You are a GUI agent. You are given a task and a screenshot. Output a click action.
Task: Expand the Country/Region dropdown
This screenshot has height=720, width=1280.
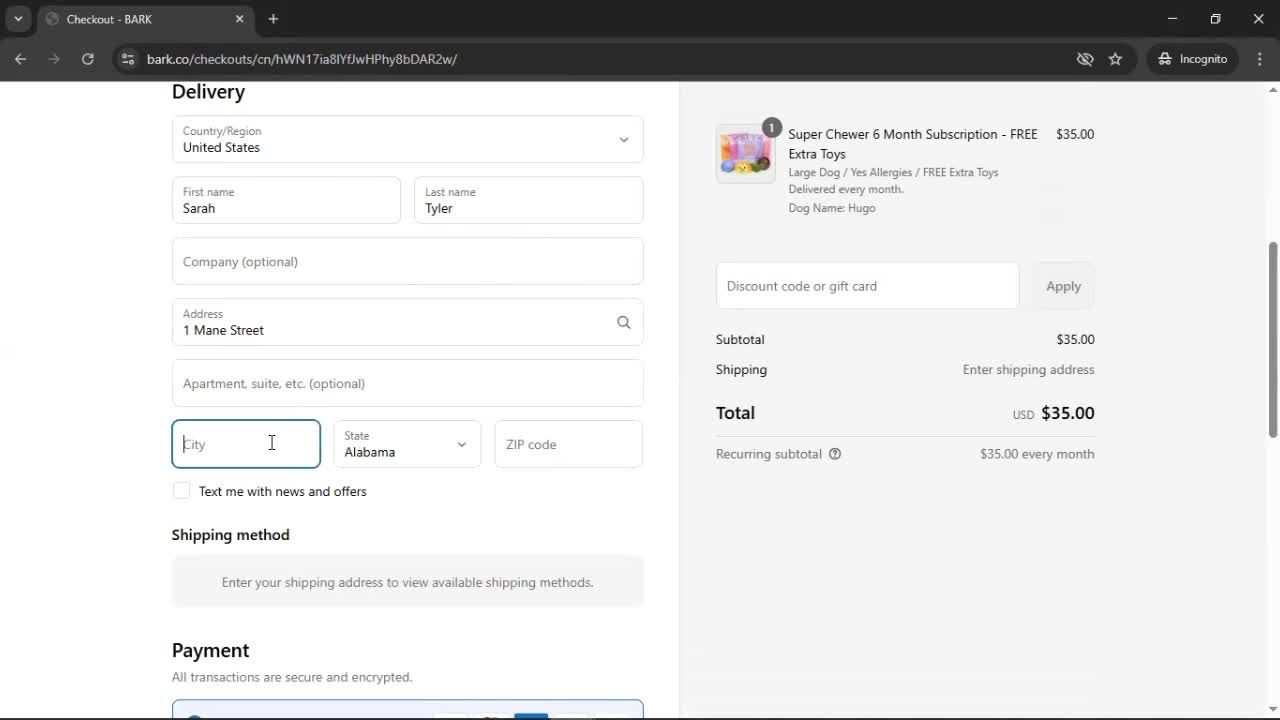[407, 139]
